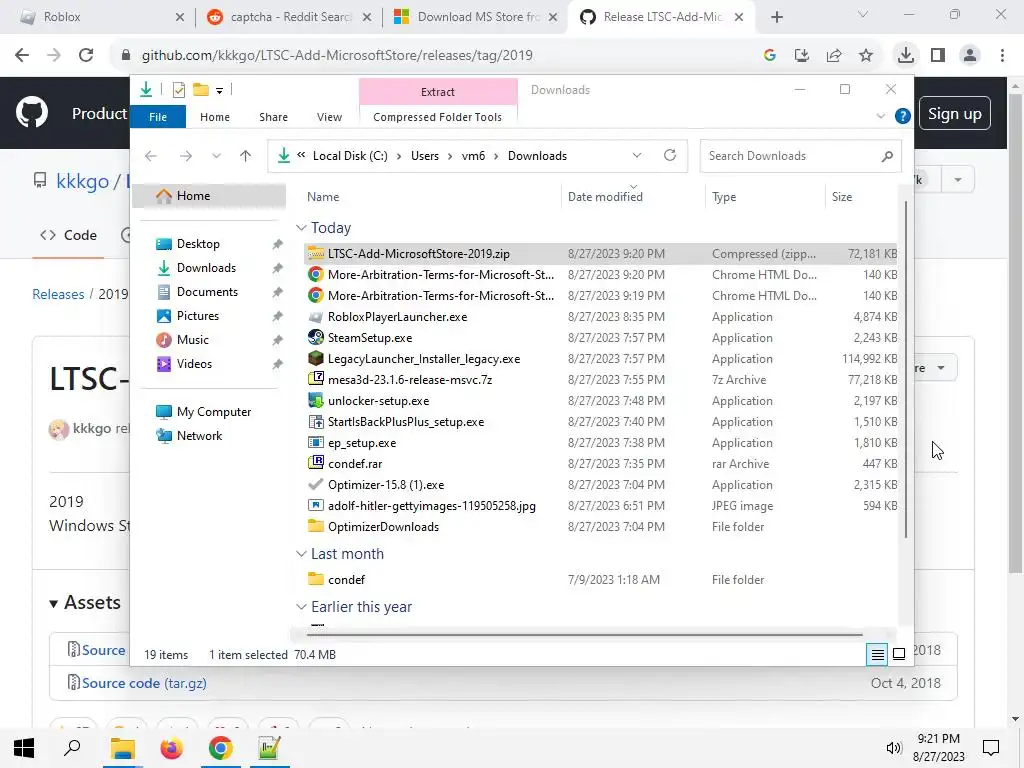The width and height of the screenshot is (1024, 768).
Task: Click the horizontal scrollbar in the file list
Action: tap(584, 634)
